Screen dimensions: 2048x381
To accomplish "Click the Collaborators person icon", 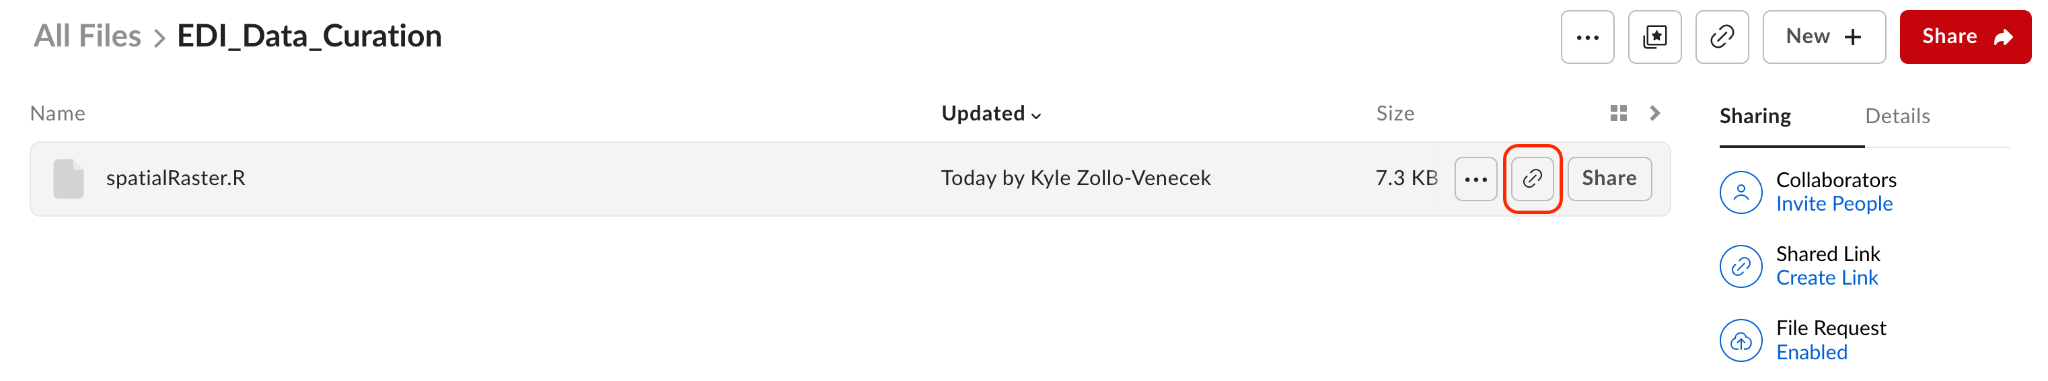I will [1741, 192].
